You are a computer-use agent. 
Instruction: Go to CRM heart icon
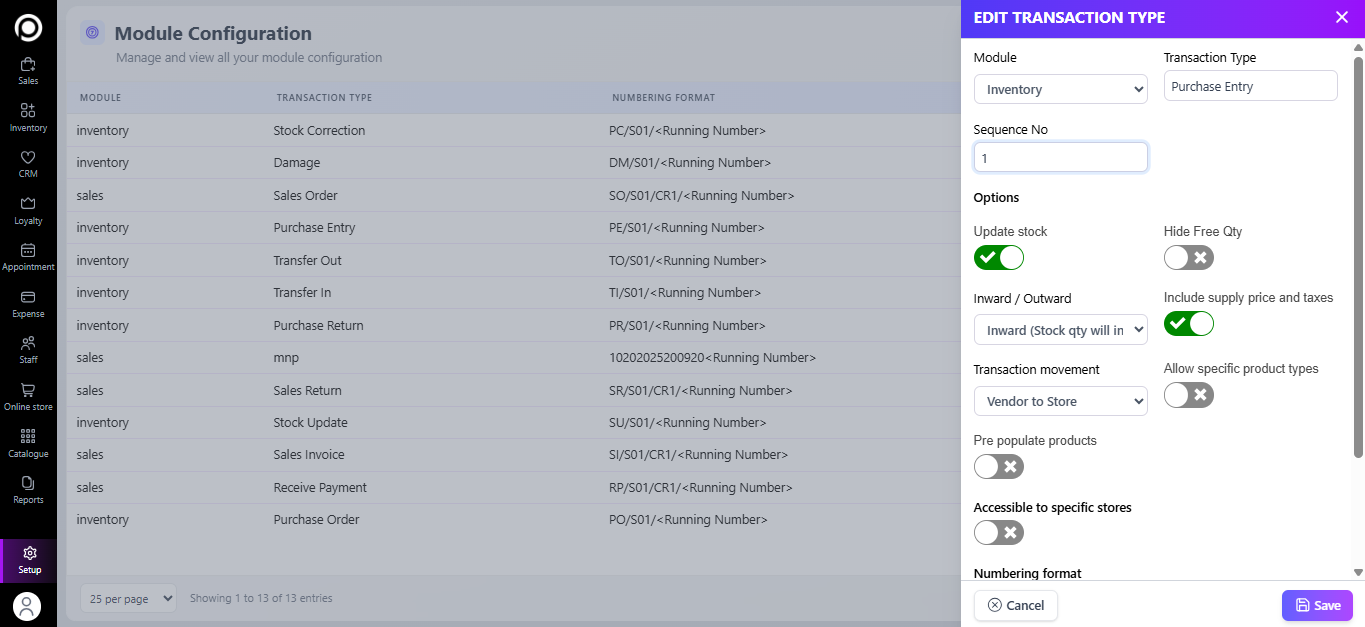click(28, 158)
